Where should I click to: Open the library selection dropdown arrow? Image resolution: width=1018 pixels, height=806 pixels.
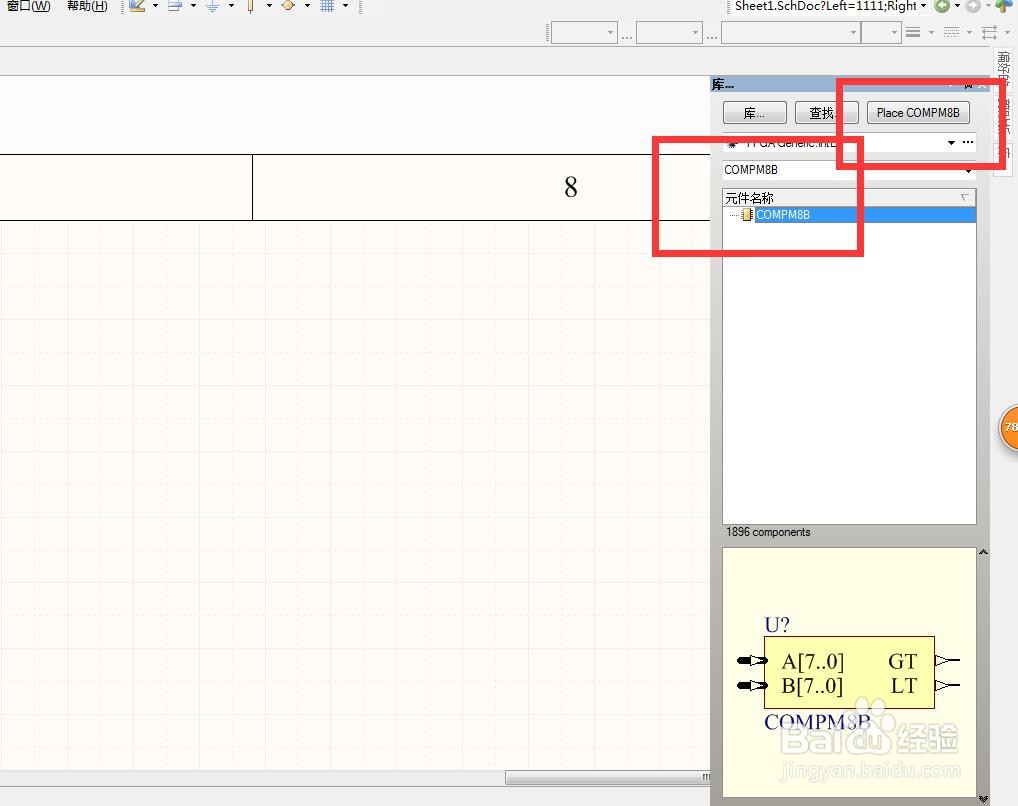(951, 142)
